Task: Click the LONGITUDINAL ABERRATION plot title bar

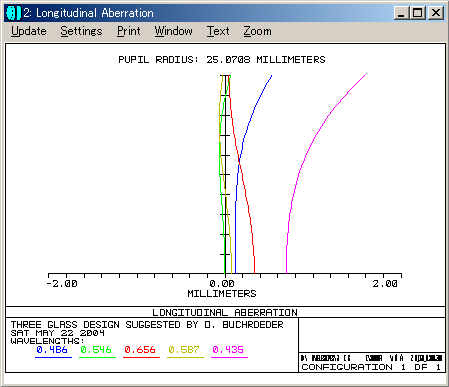Action: coord(225,312)
